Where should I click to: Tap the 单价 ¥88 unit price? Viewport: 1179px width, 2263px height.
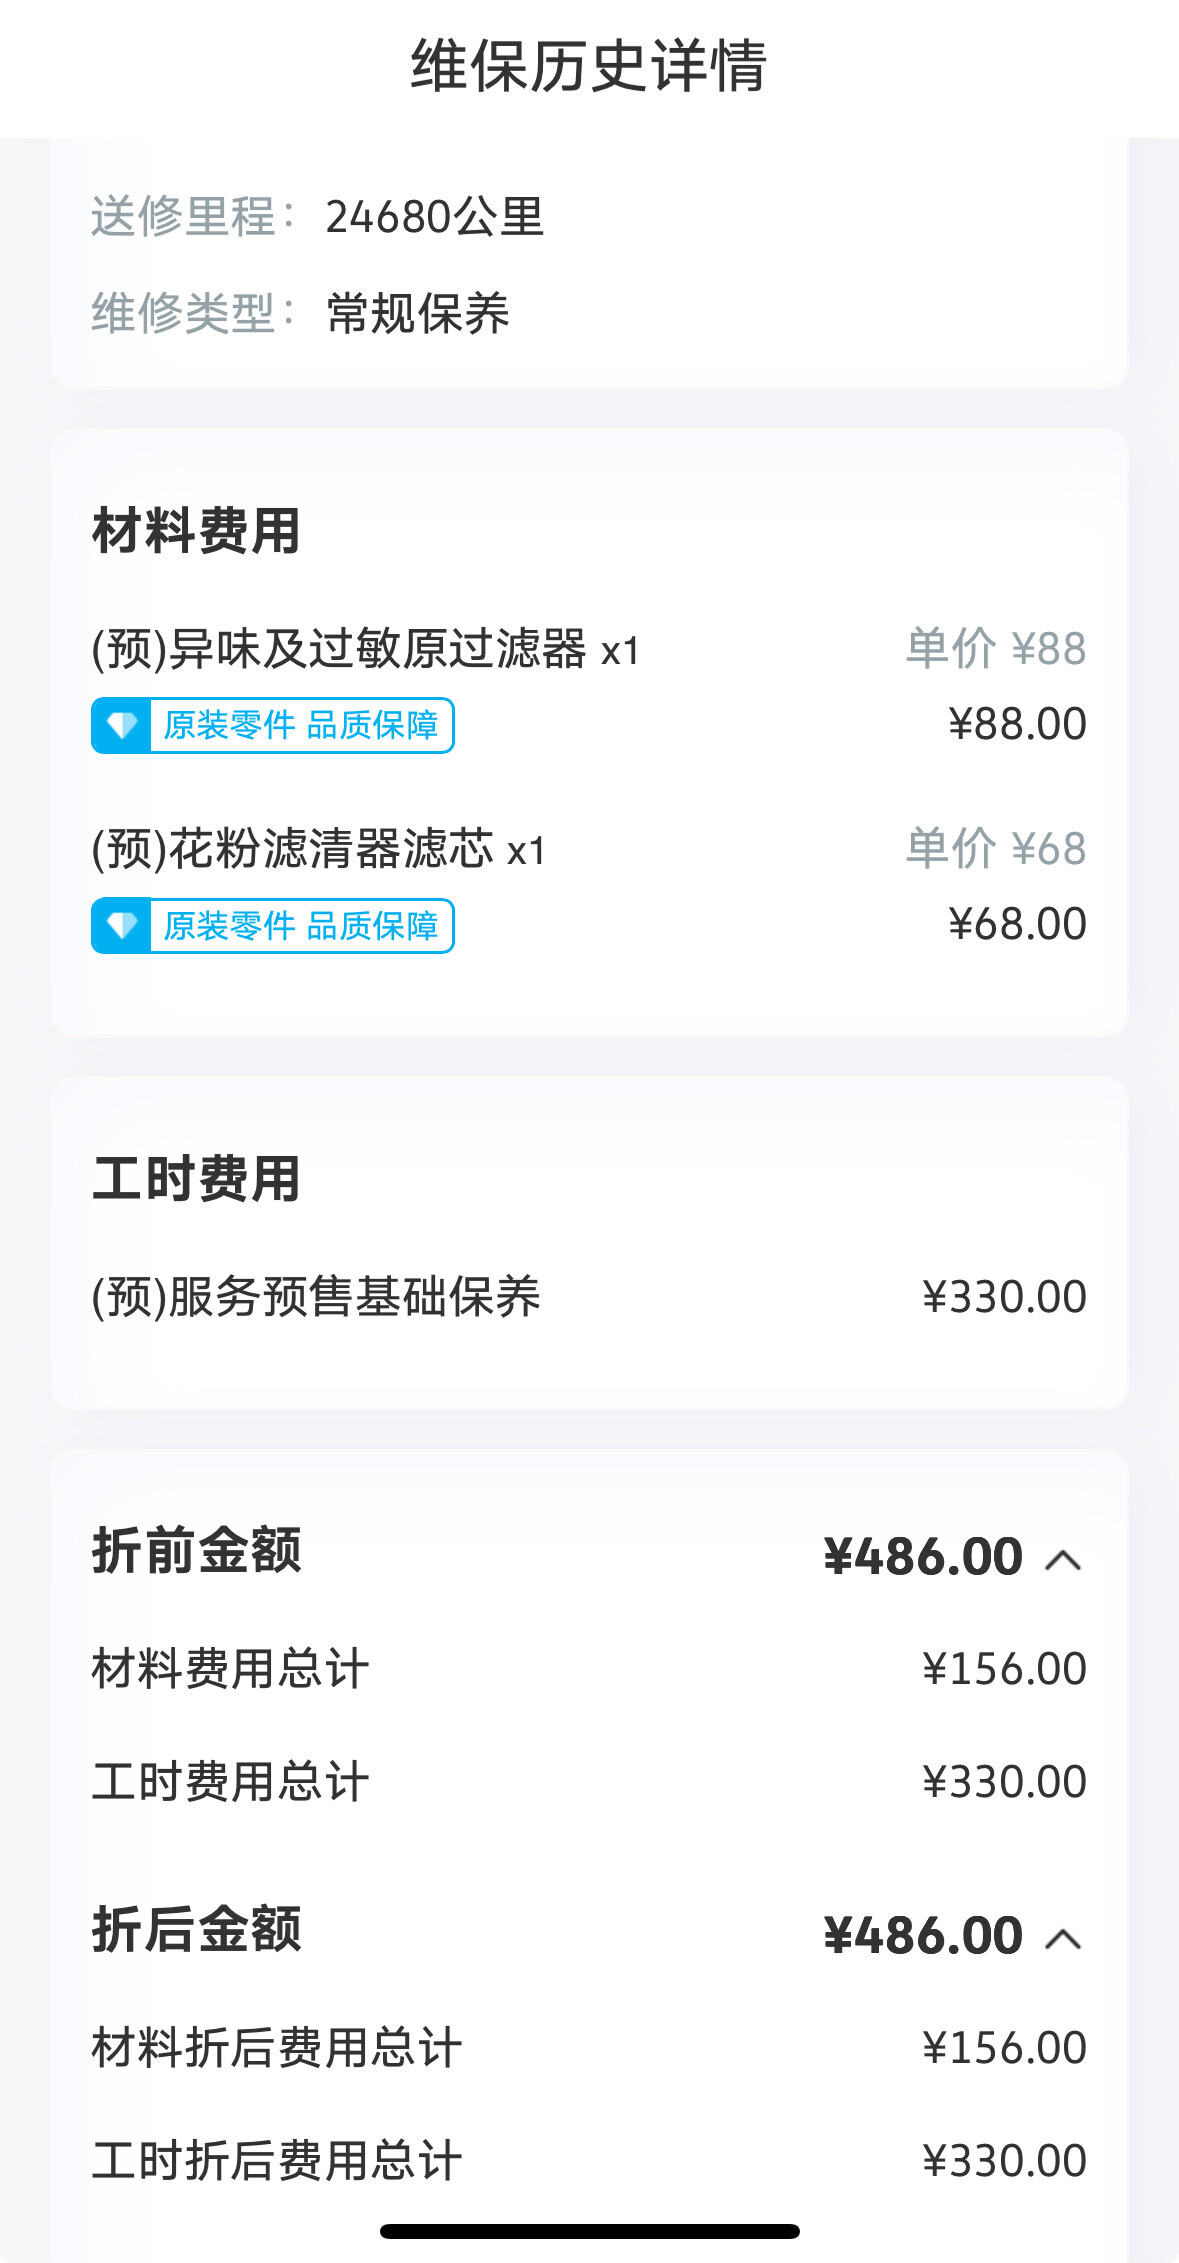[995, 648]
